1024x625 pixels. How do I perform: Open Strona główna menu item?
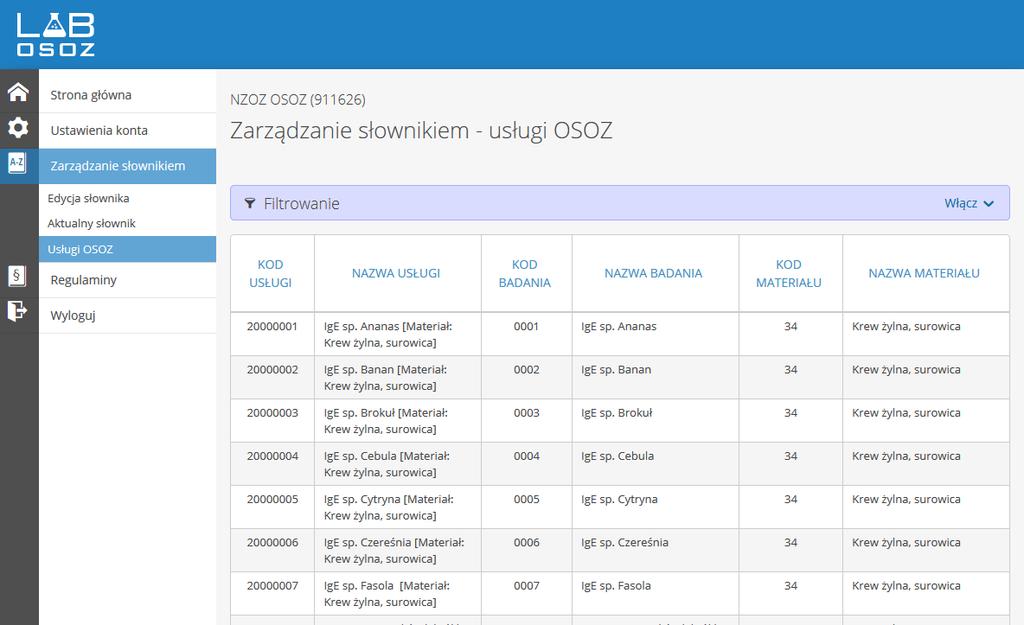point(127,95)
